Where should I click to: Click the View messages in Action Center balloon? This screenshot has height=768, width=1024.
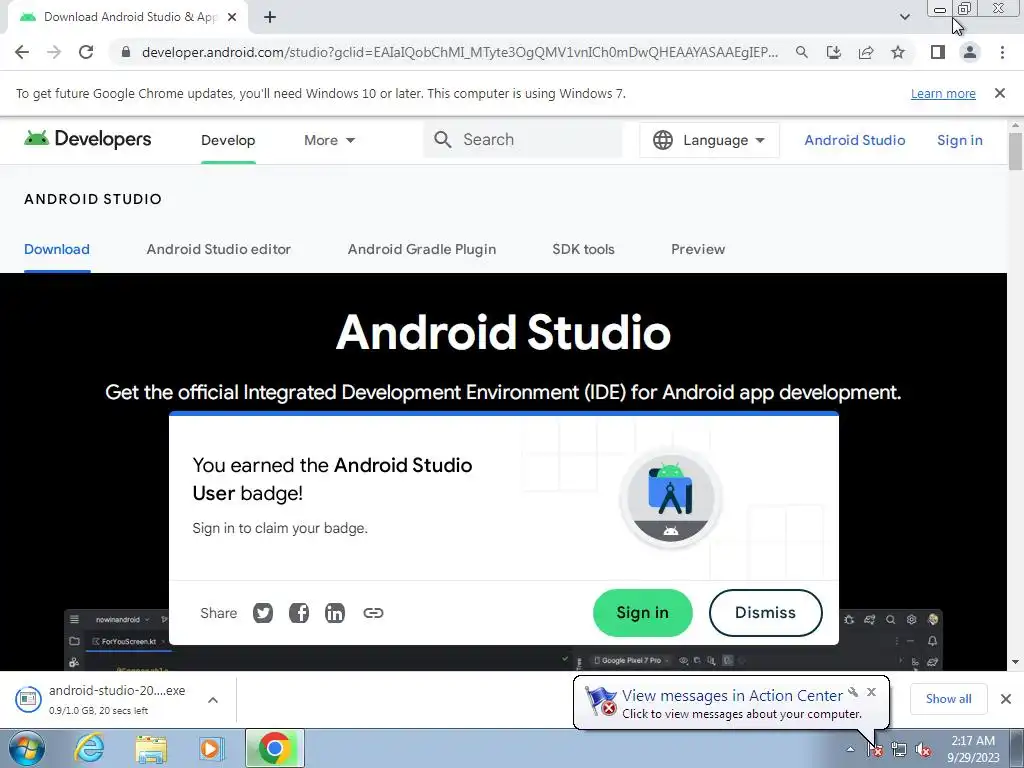pos(731,703)
